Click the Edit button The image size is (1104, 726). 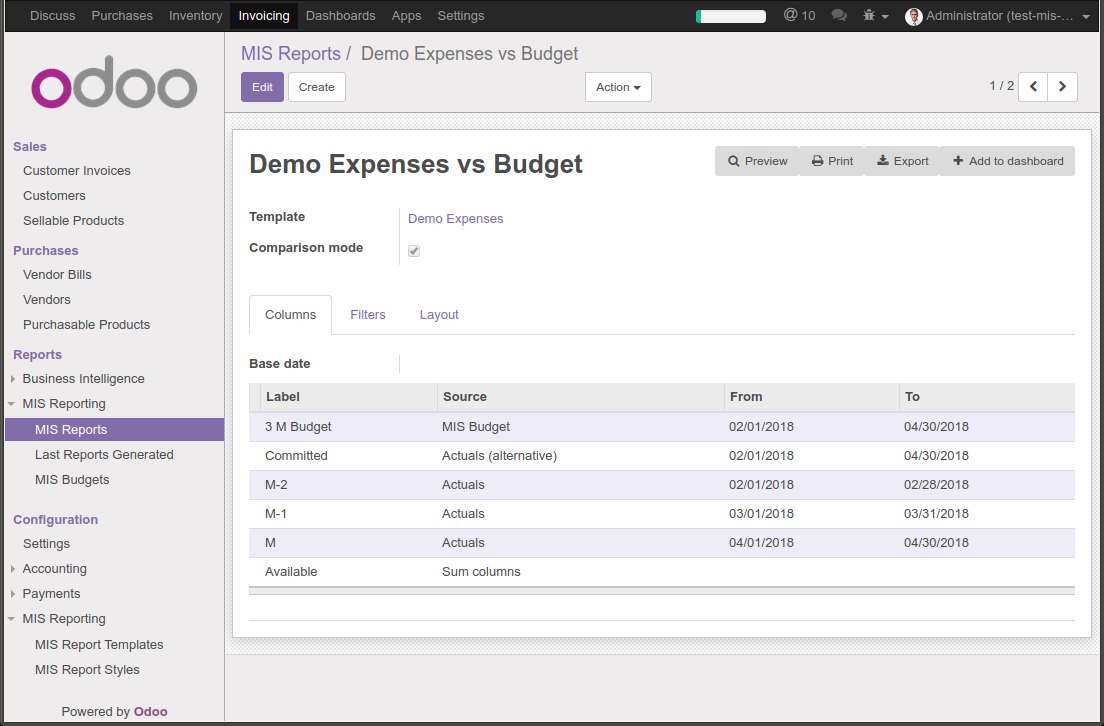click(x=261, y=87)
